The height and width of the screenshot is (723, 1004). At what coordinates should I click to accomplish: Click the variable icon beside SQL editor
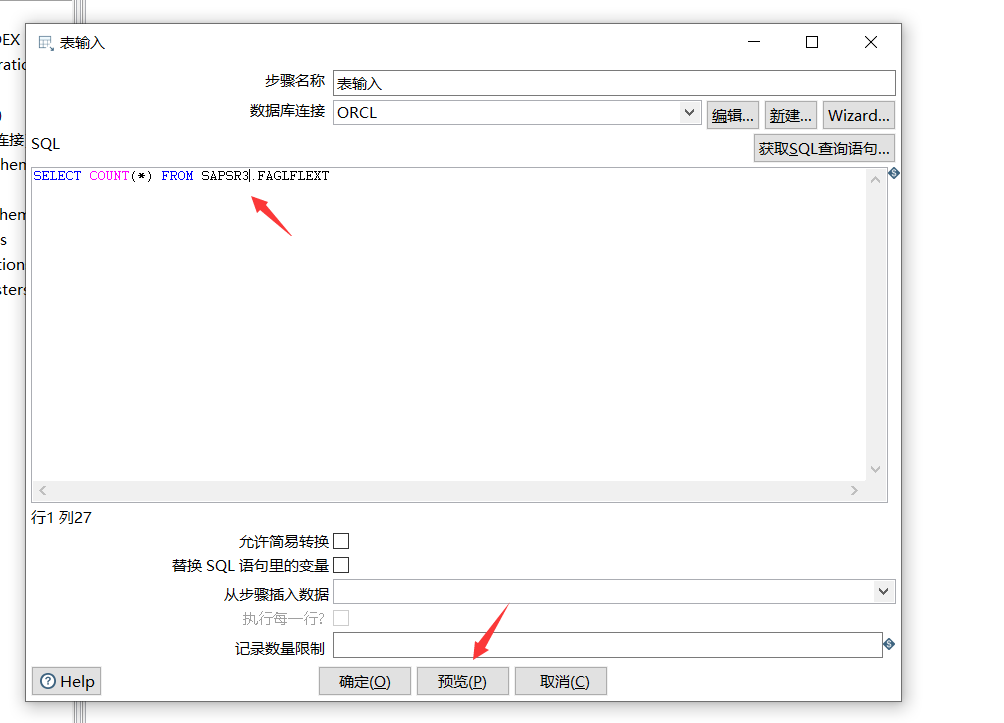[x=894, y=173]
